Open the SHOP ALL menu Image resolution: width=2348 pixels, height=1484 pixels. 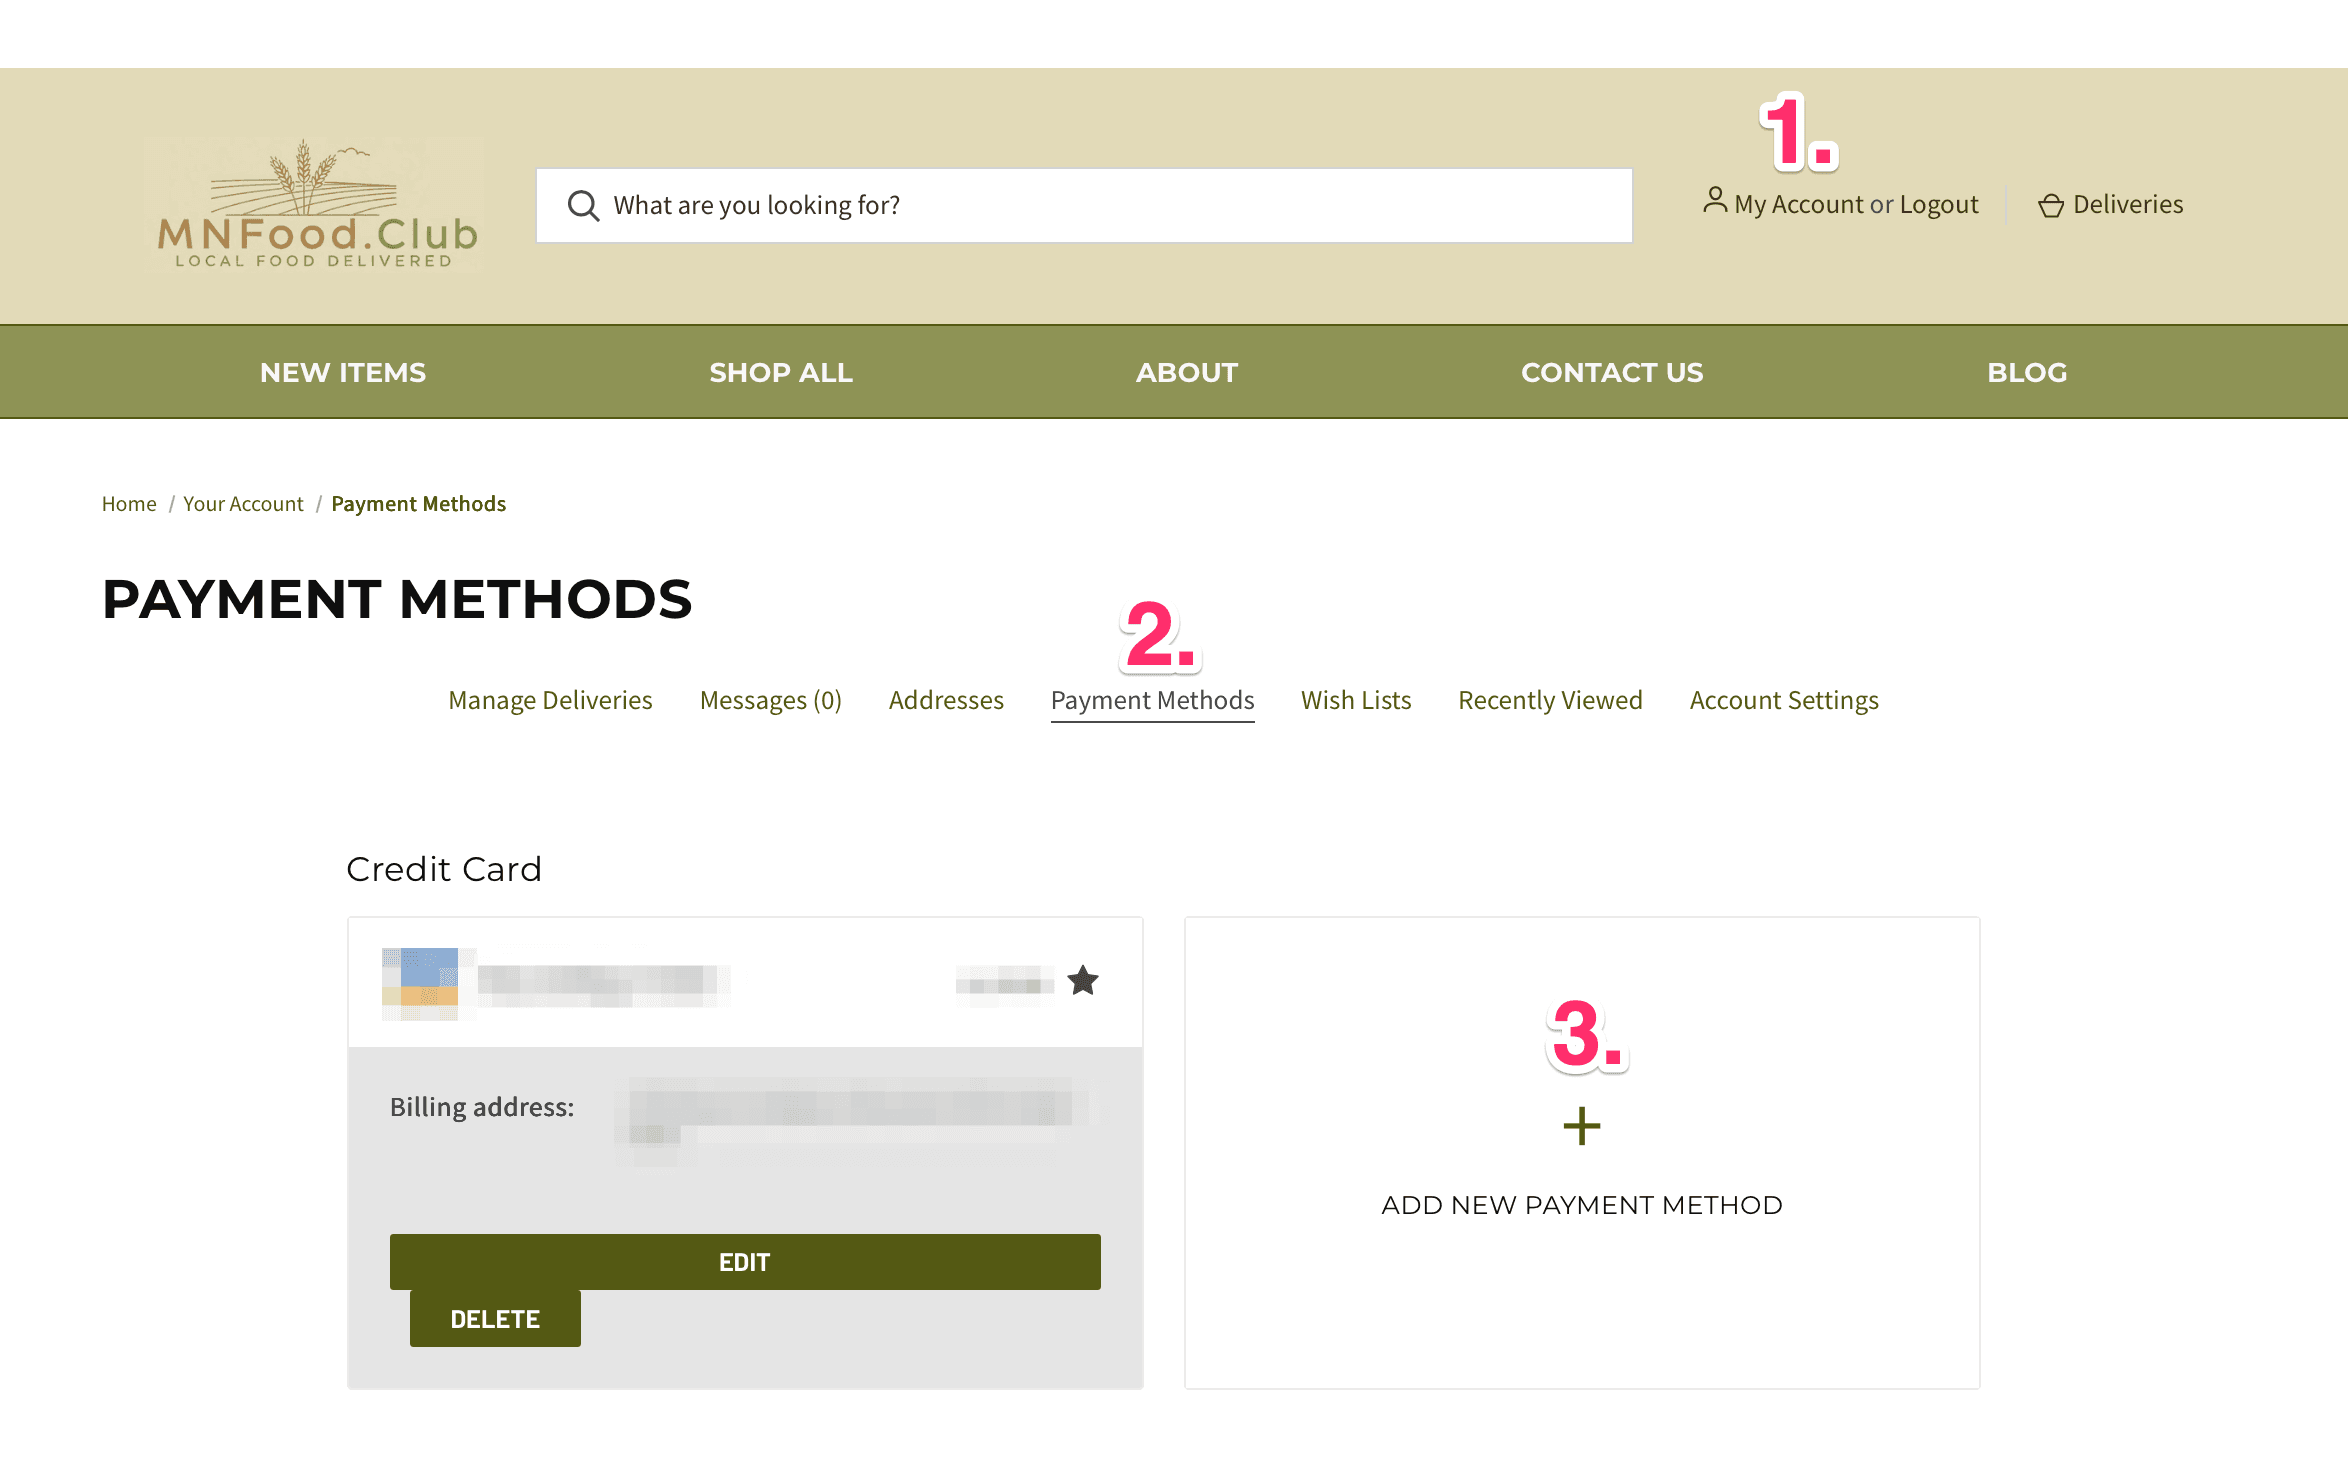(x=781, y=372)
